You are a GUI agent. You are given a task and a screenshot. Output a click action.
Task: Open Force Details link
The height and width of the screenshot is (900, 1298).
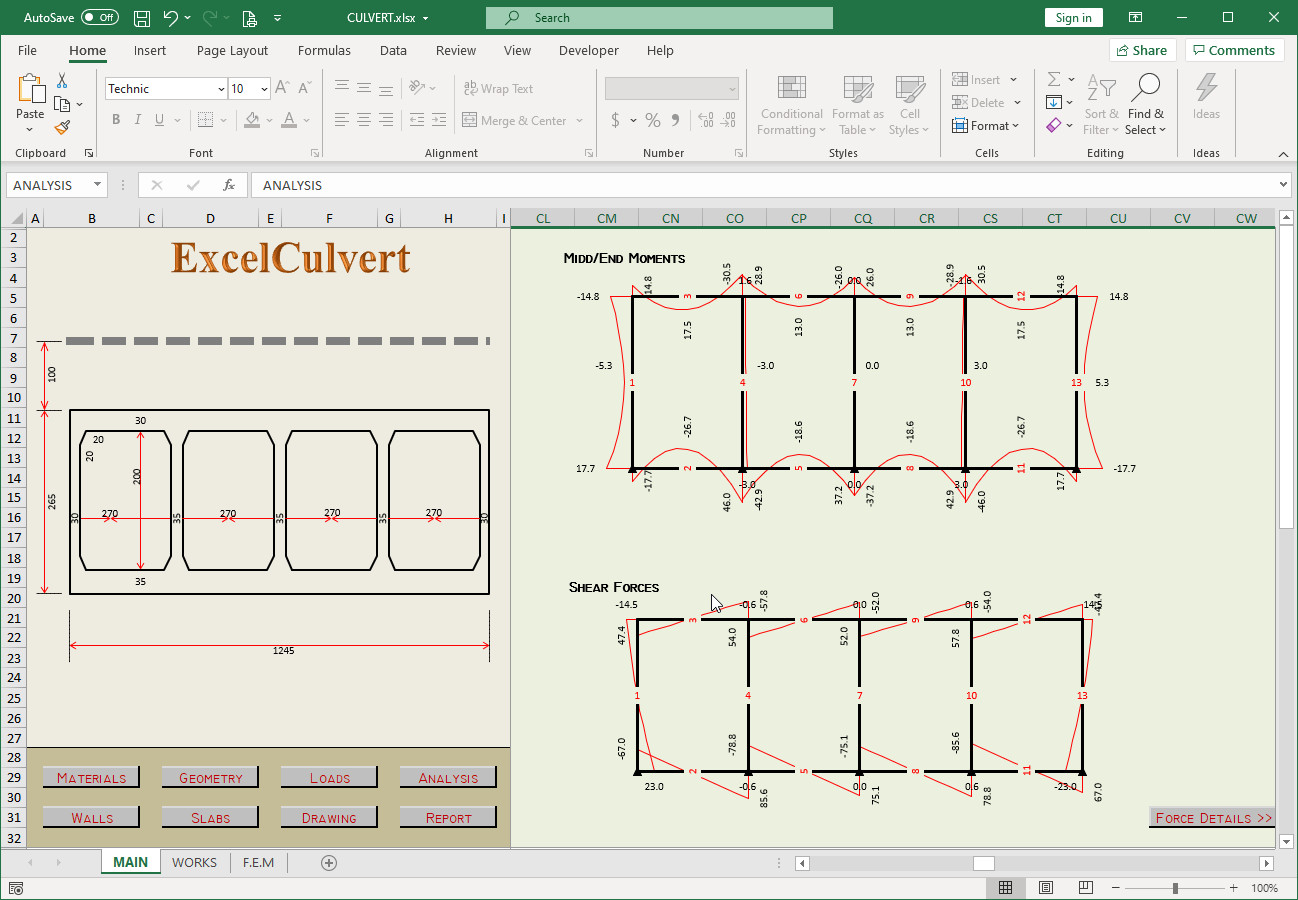click(1211, 817)
